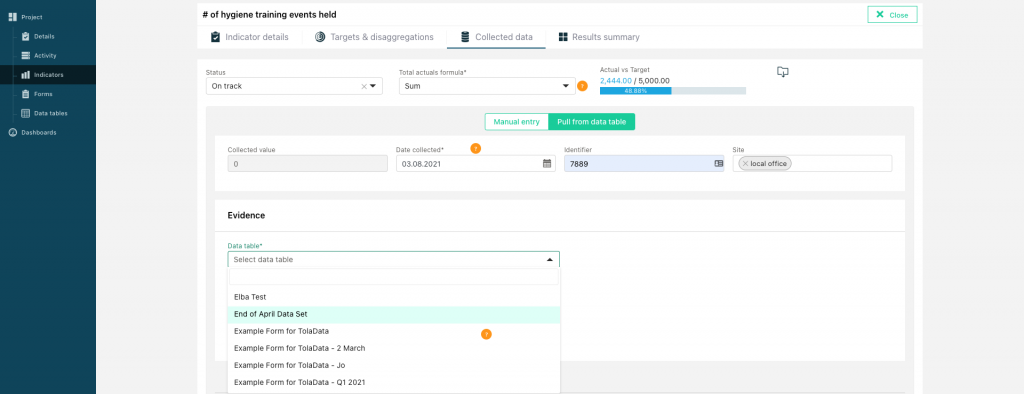Clear the On track status selection

[364, 86]
